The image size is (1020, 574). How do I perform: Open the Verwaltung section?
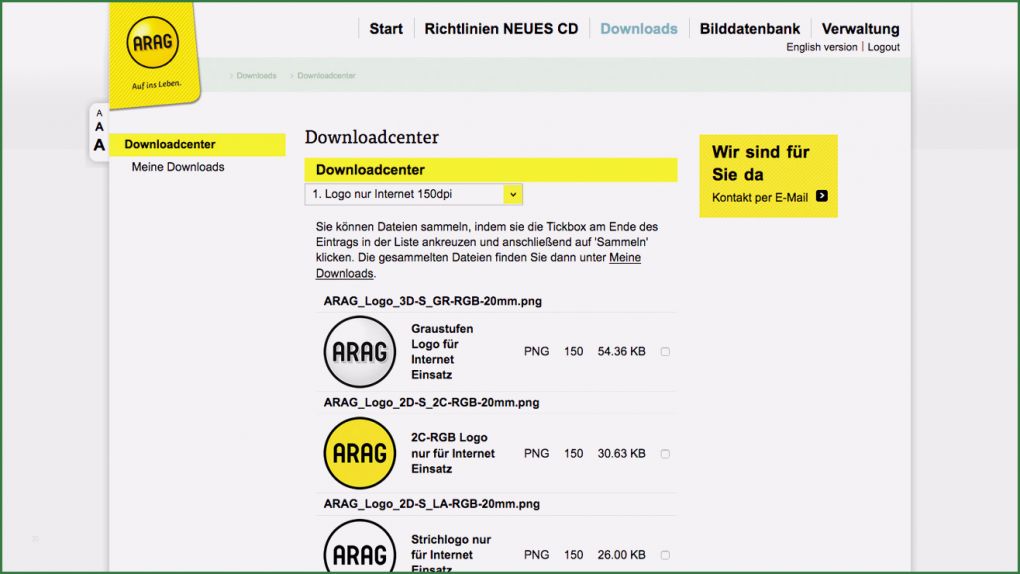(x=860, y=29)
